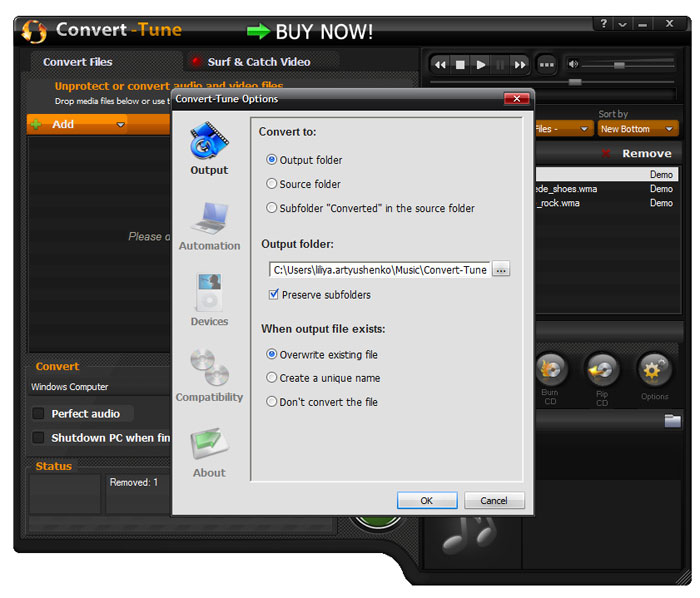Enable Shutdown PC when finished checkbox
The width and height of the screenshot is (700, 598).
tap(38, 437)
